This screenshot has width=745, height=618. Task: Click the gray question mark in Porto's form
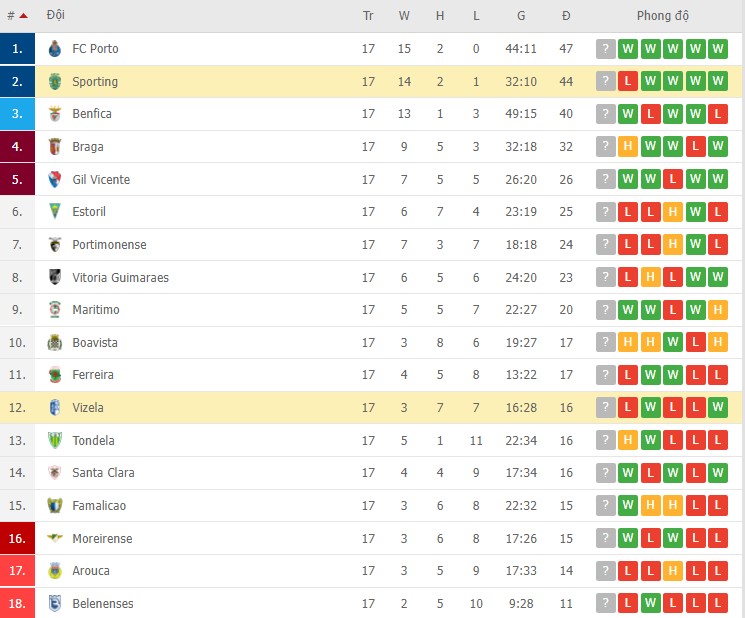605,49
